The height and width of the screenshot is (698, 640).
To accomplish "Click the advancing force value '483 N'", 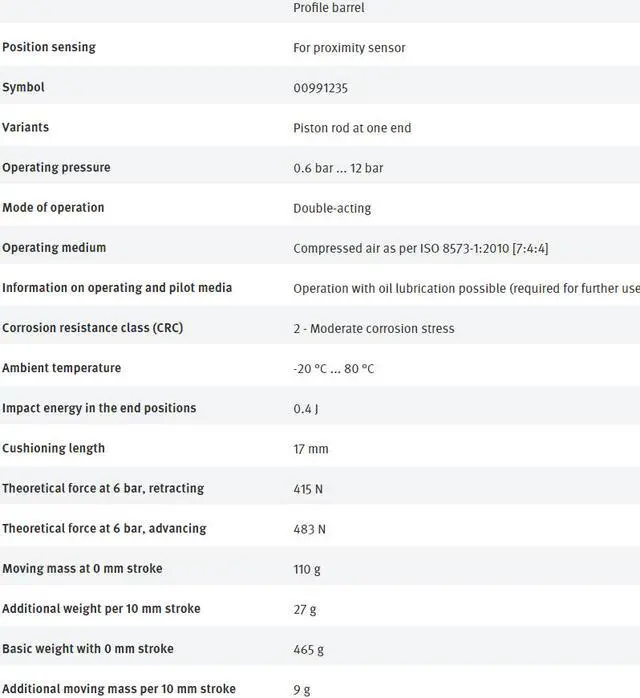I will pyautogui.click(x=309, y=529).
